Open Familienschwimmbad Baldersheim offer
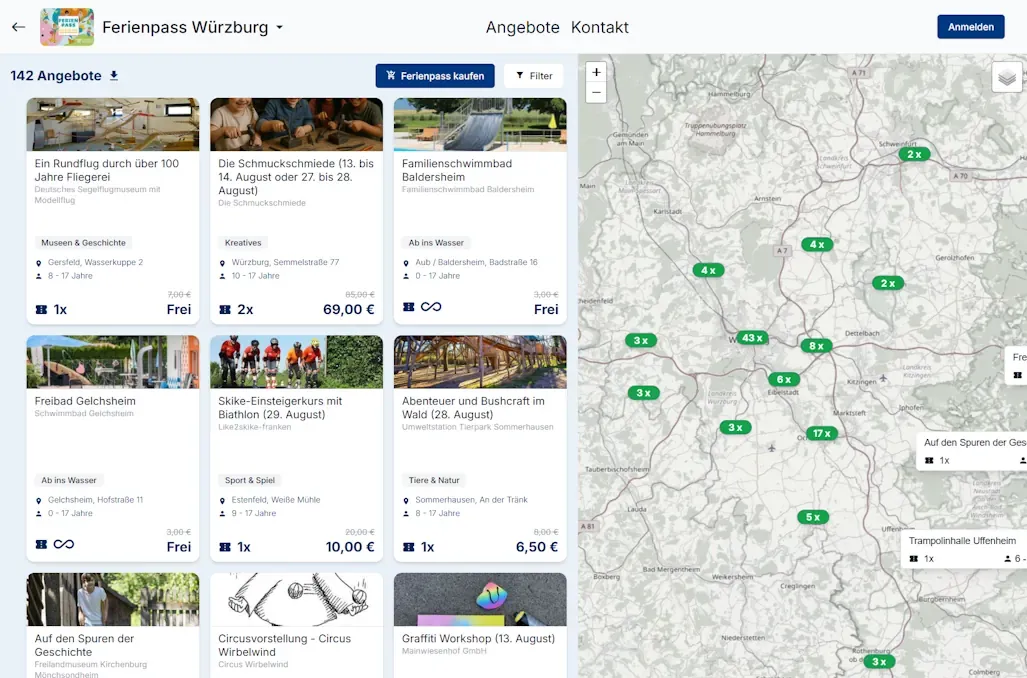The height and width of the screenshot is (678, 1027). coord(456,170)
